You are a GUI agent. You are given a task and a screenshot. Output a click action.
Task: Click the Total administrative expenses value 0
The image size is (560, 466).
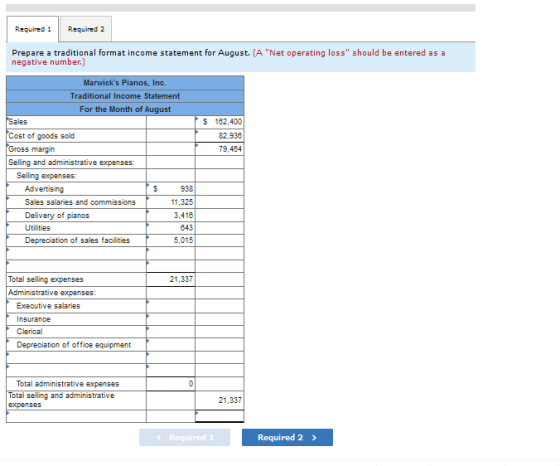click(171, 384)
